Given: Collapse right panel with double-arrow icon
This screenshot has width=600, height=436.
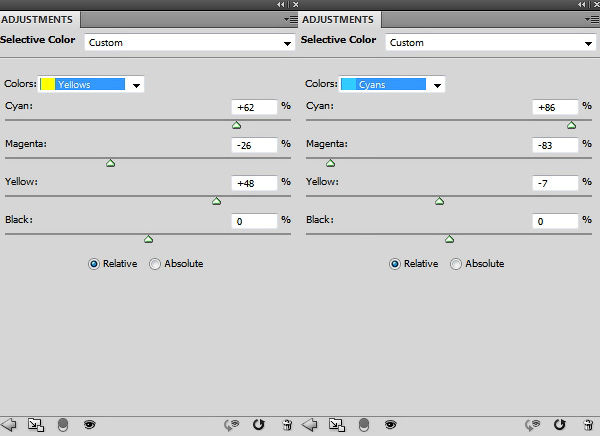Looking at the screenshot, I should click(x=582, y=5).
